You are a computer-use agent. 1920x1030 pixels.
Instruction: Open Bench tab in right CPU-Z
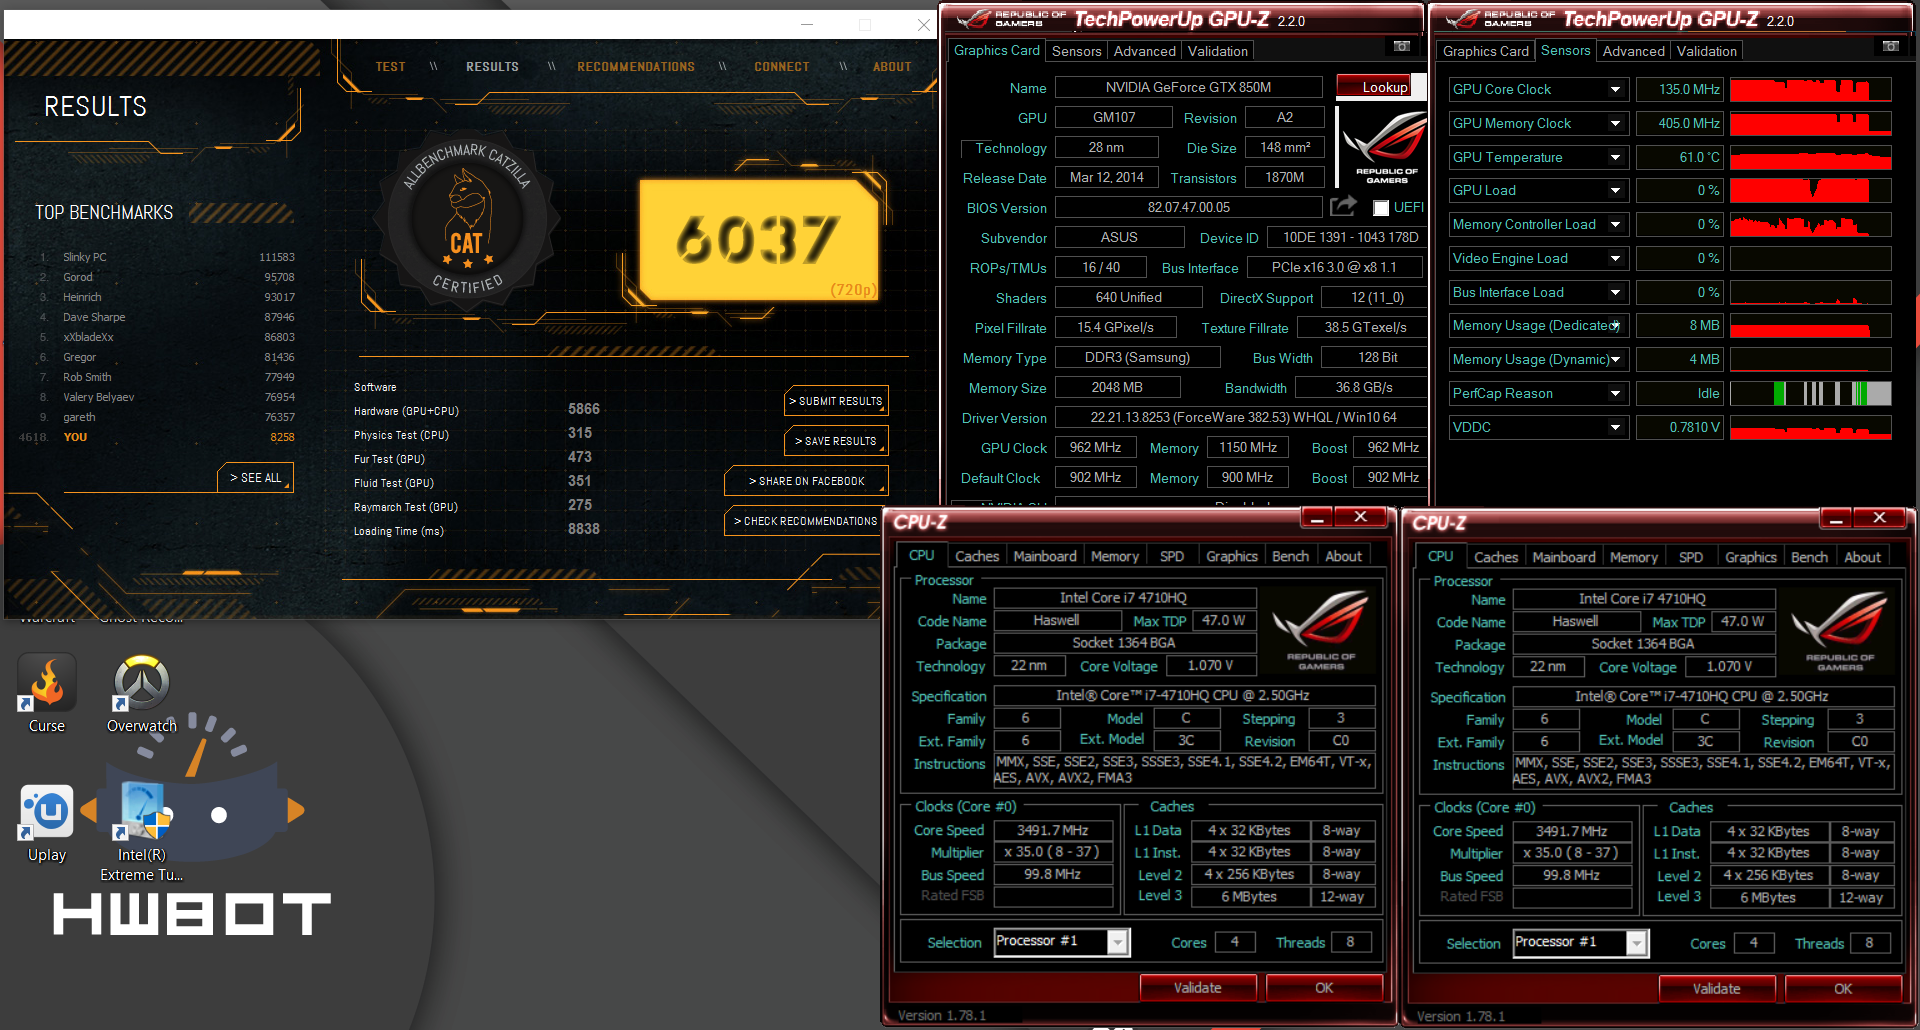pos(1808,557)
